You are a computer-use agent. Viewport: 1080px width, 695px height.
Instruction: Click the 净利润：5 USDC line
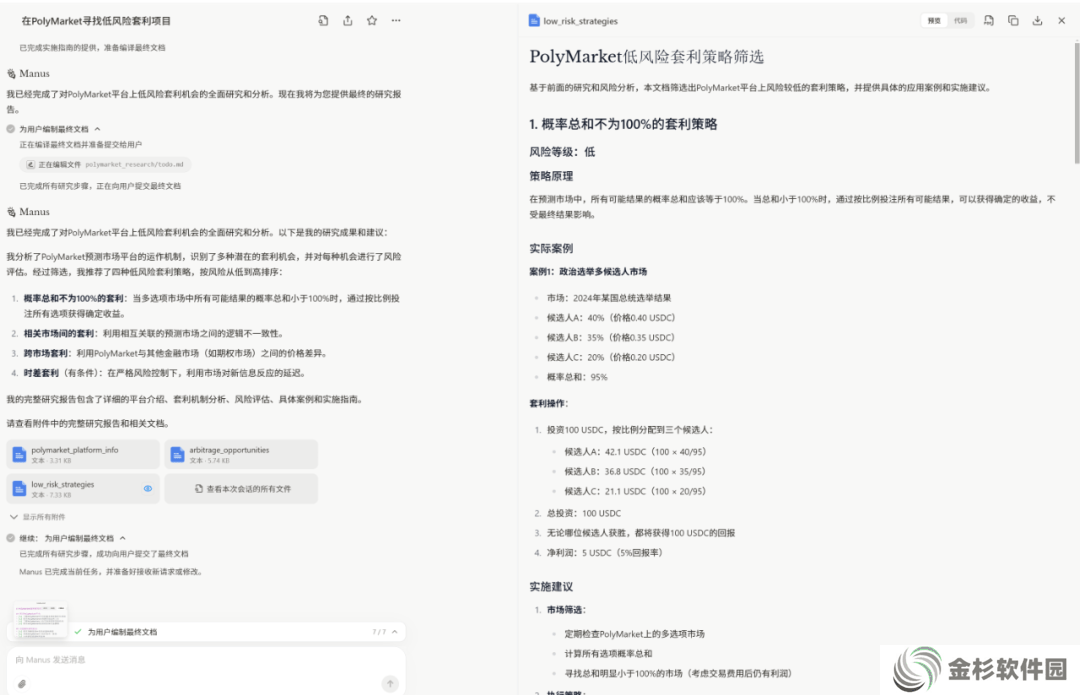pos(605,552)
